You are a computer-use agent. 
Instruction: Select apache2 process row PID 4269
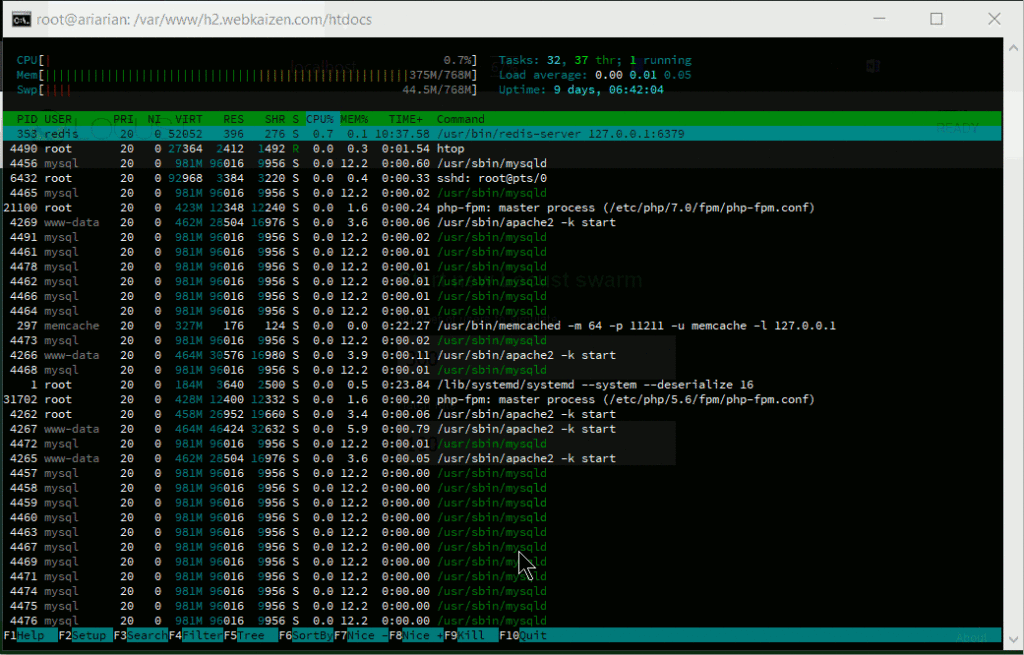pos(502,223)
